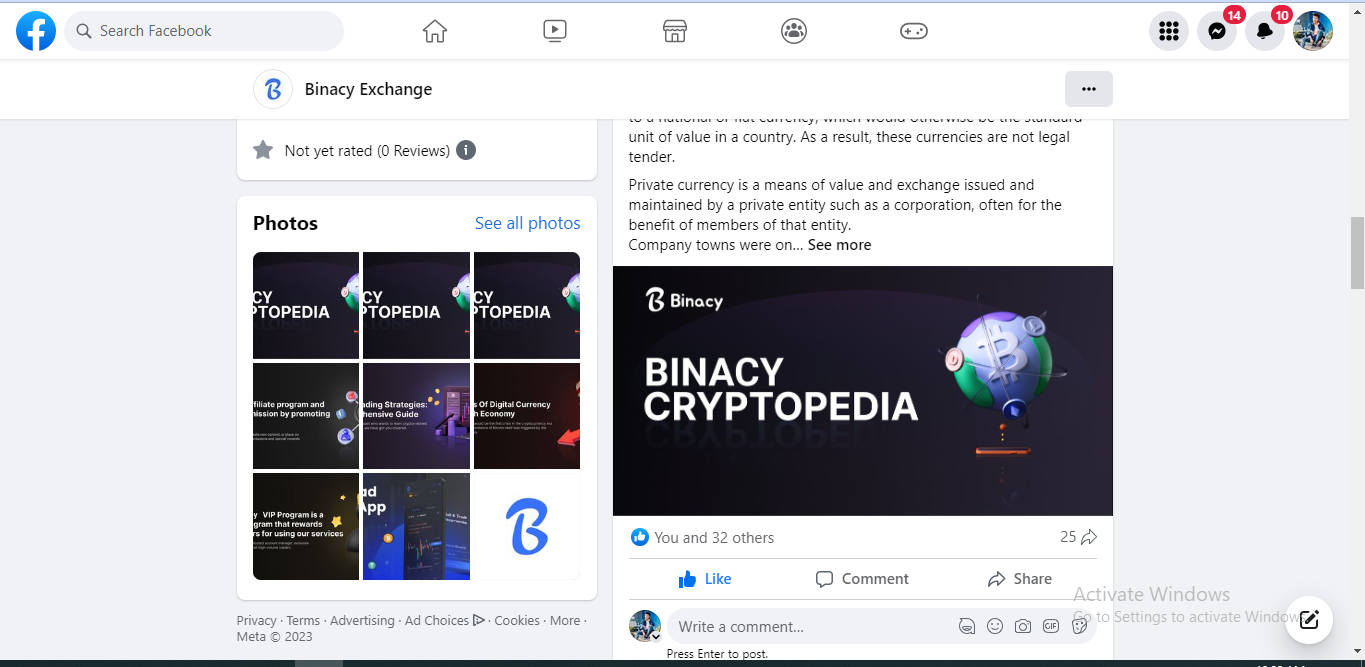Click the Share button on the post
This screenshot has height=667, width=1365.
tap(1019, 579)
